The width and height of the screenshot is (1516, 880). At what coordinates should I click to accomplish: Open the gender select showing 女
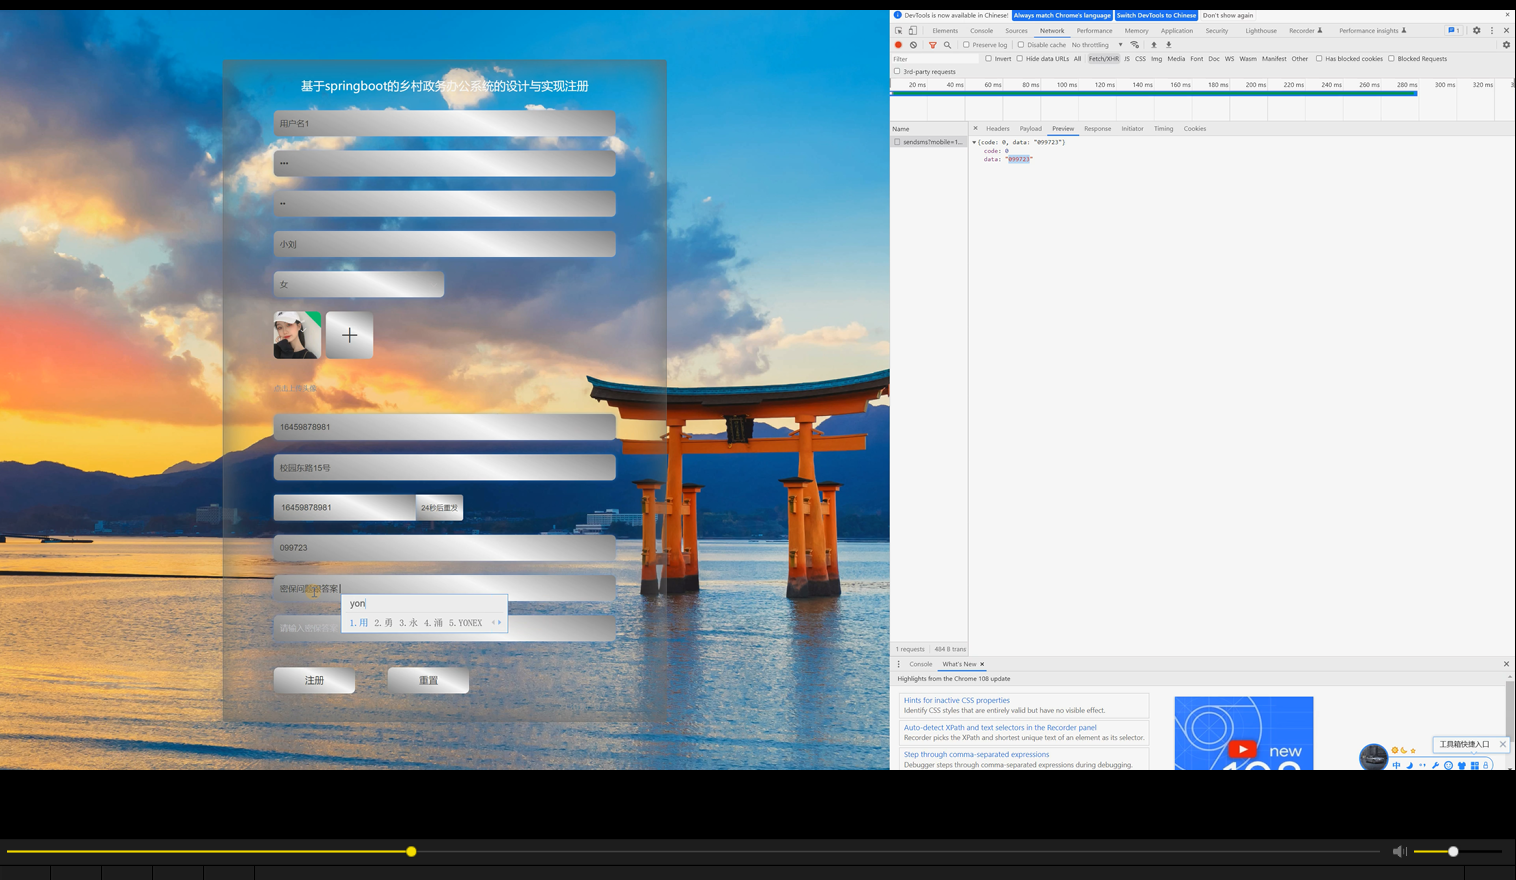(x=359, y=284)
